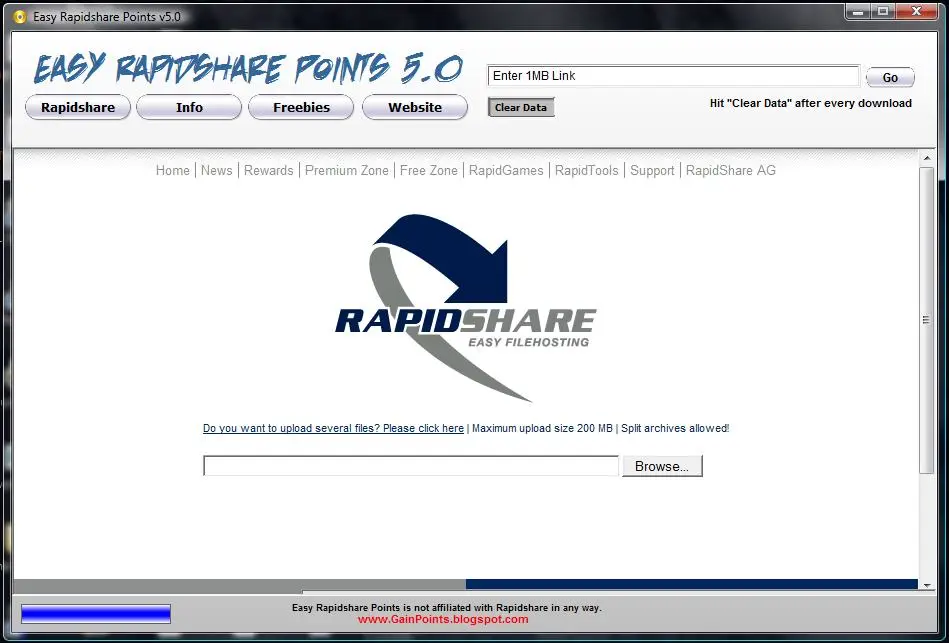
Task: Open the RapidShare AG nav link
Action: 731,171
